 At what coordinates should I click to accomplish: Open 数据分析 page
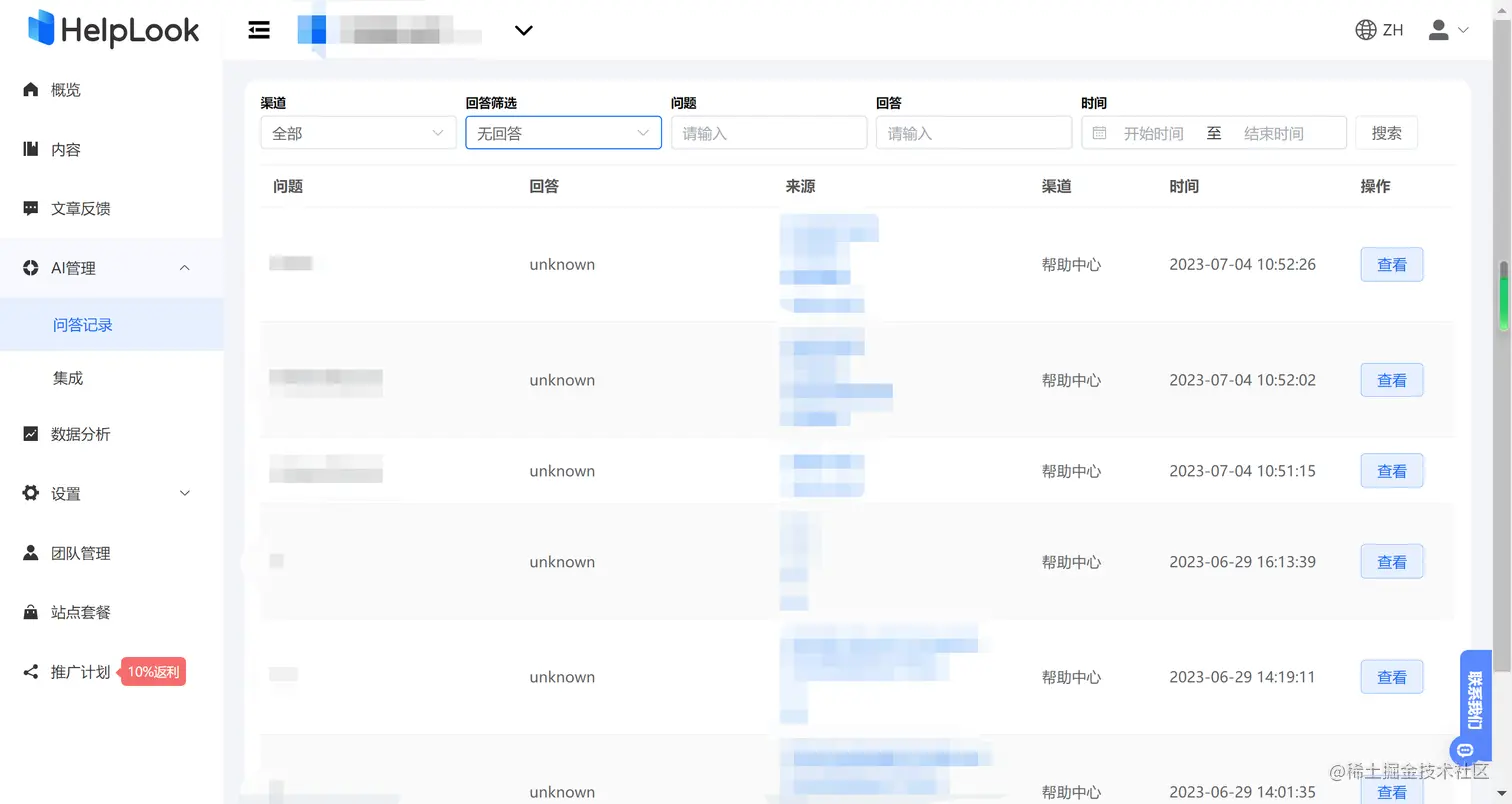click(81, 434)
